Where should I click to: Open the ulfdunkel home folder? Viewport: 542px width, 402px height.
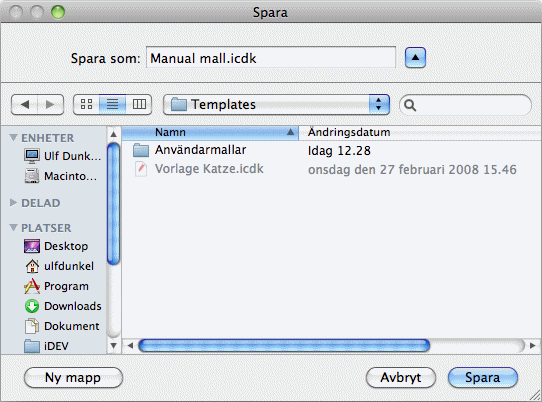point(59,266)
